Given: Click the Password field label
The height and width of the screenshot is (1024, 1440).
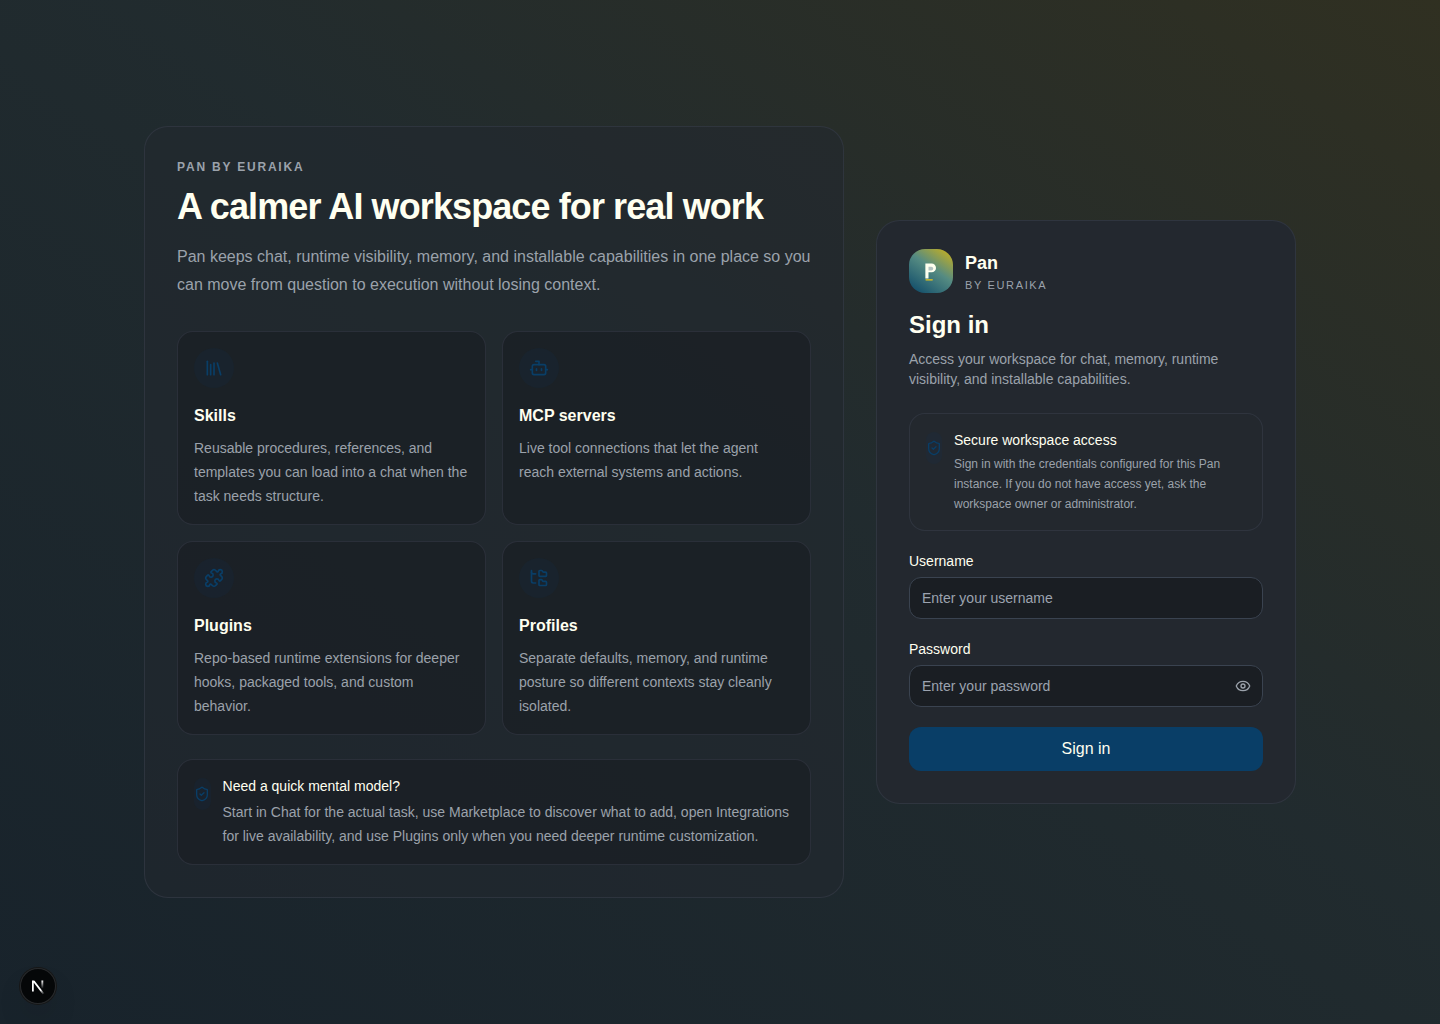Looking at the screenshot, I should pos(940,649).
